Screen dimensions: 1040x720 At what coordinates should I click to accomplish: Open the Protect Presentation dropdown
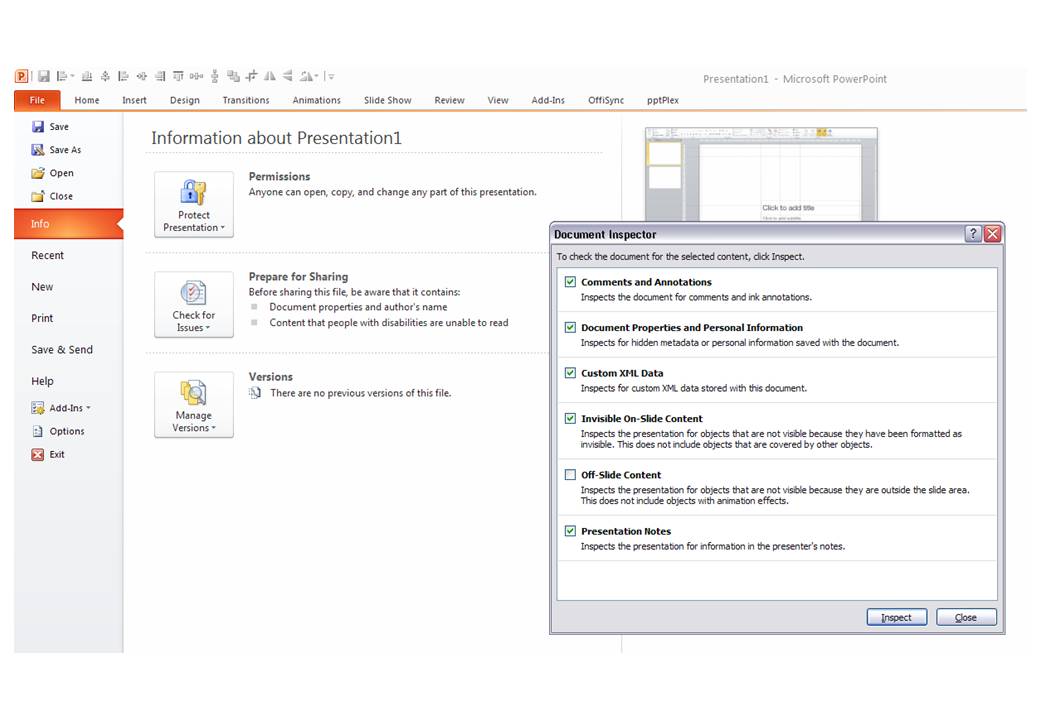tap(194, 204)
